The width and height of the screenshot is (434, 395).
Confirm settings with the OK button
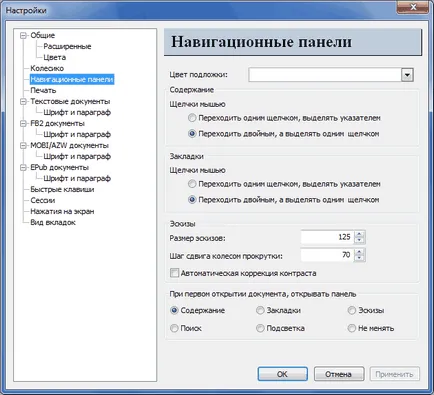pyautogui.click(x=282, y=374)
